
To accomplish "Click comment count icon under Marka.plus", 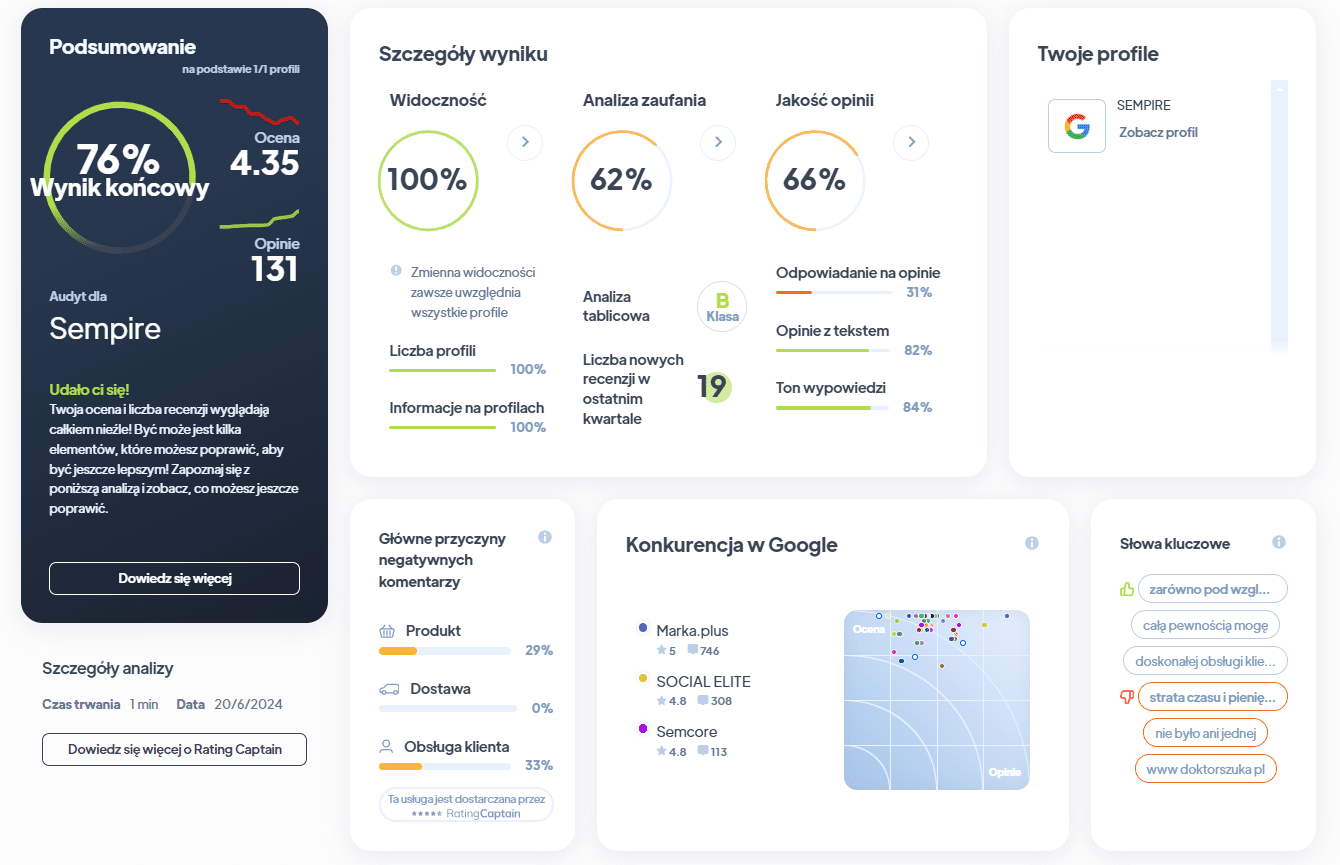I will coord(693,651).
